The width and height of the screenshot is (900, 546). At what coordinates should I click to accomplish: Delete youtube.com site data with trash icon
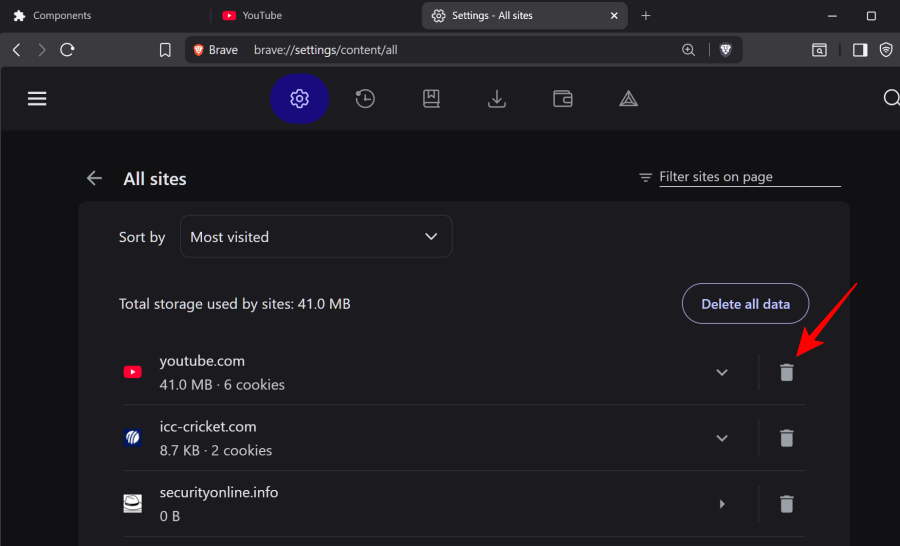click(787, 372)
